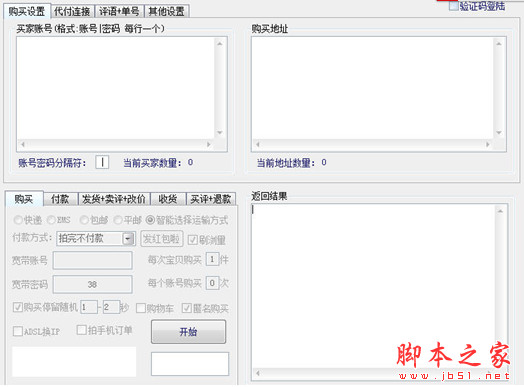Toggle the 刷浏览量 checkbox

(192, 240)
